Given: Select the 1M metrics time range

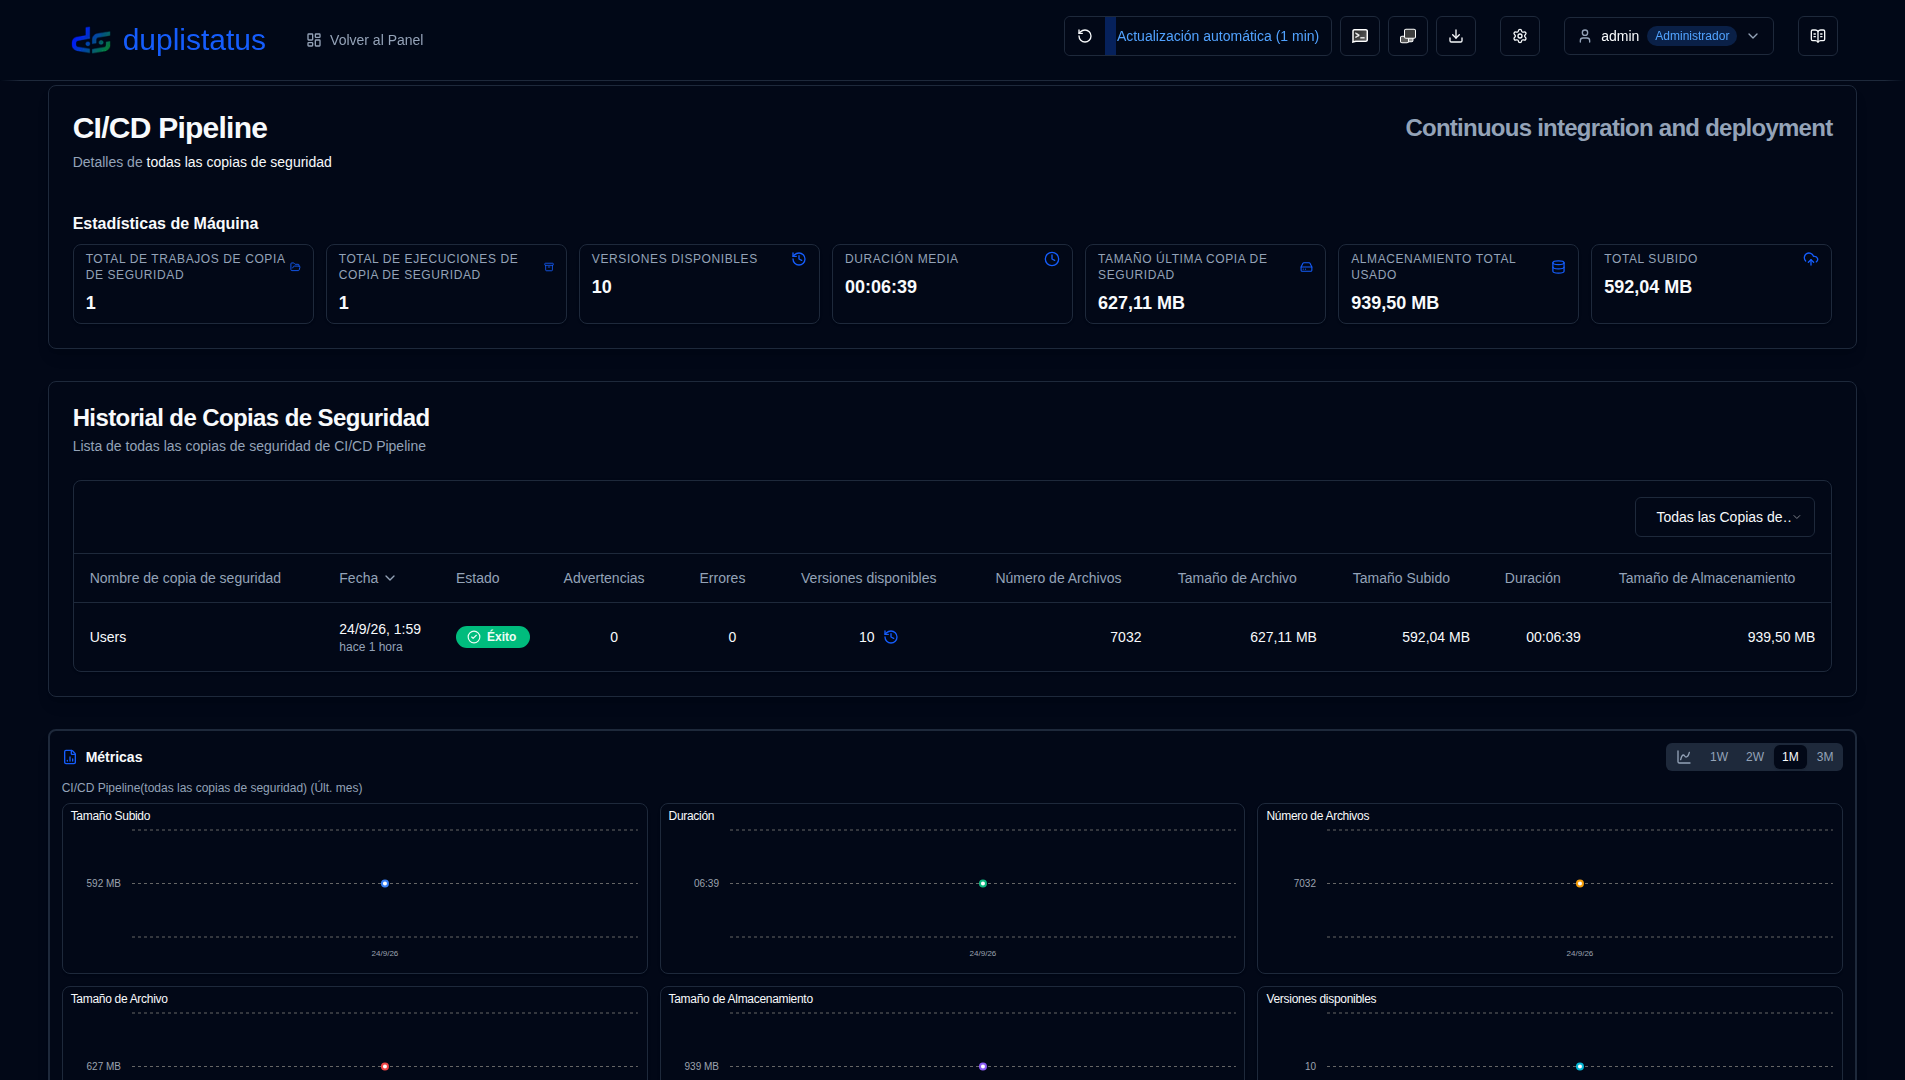Looking at the screenshot, I should 1790,757.
